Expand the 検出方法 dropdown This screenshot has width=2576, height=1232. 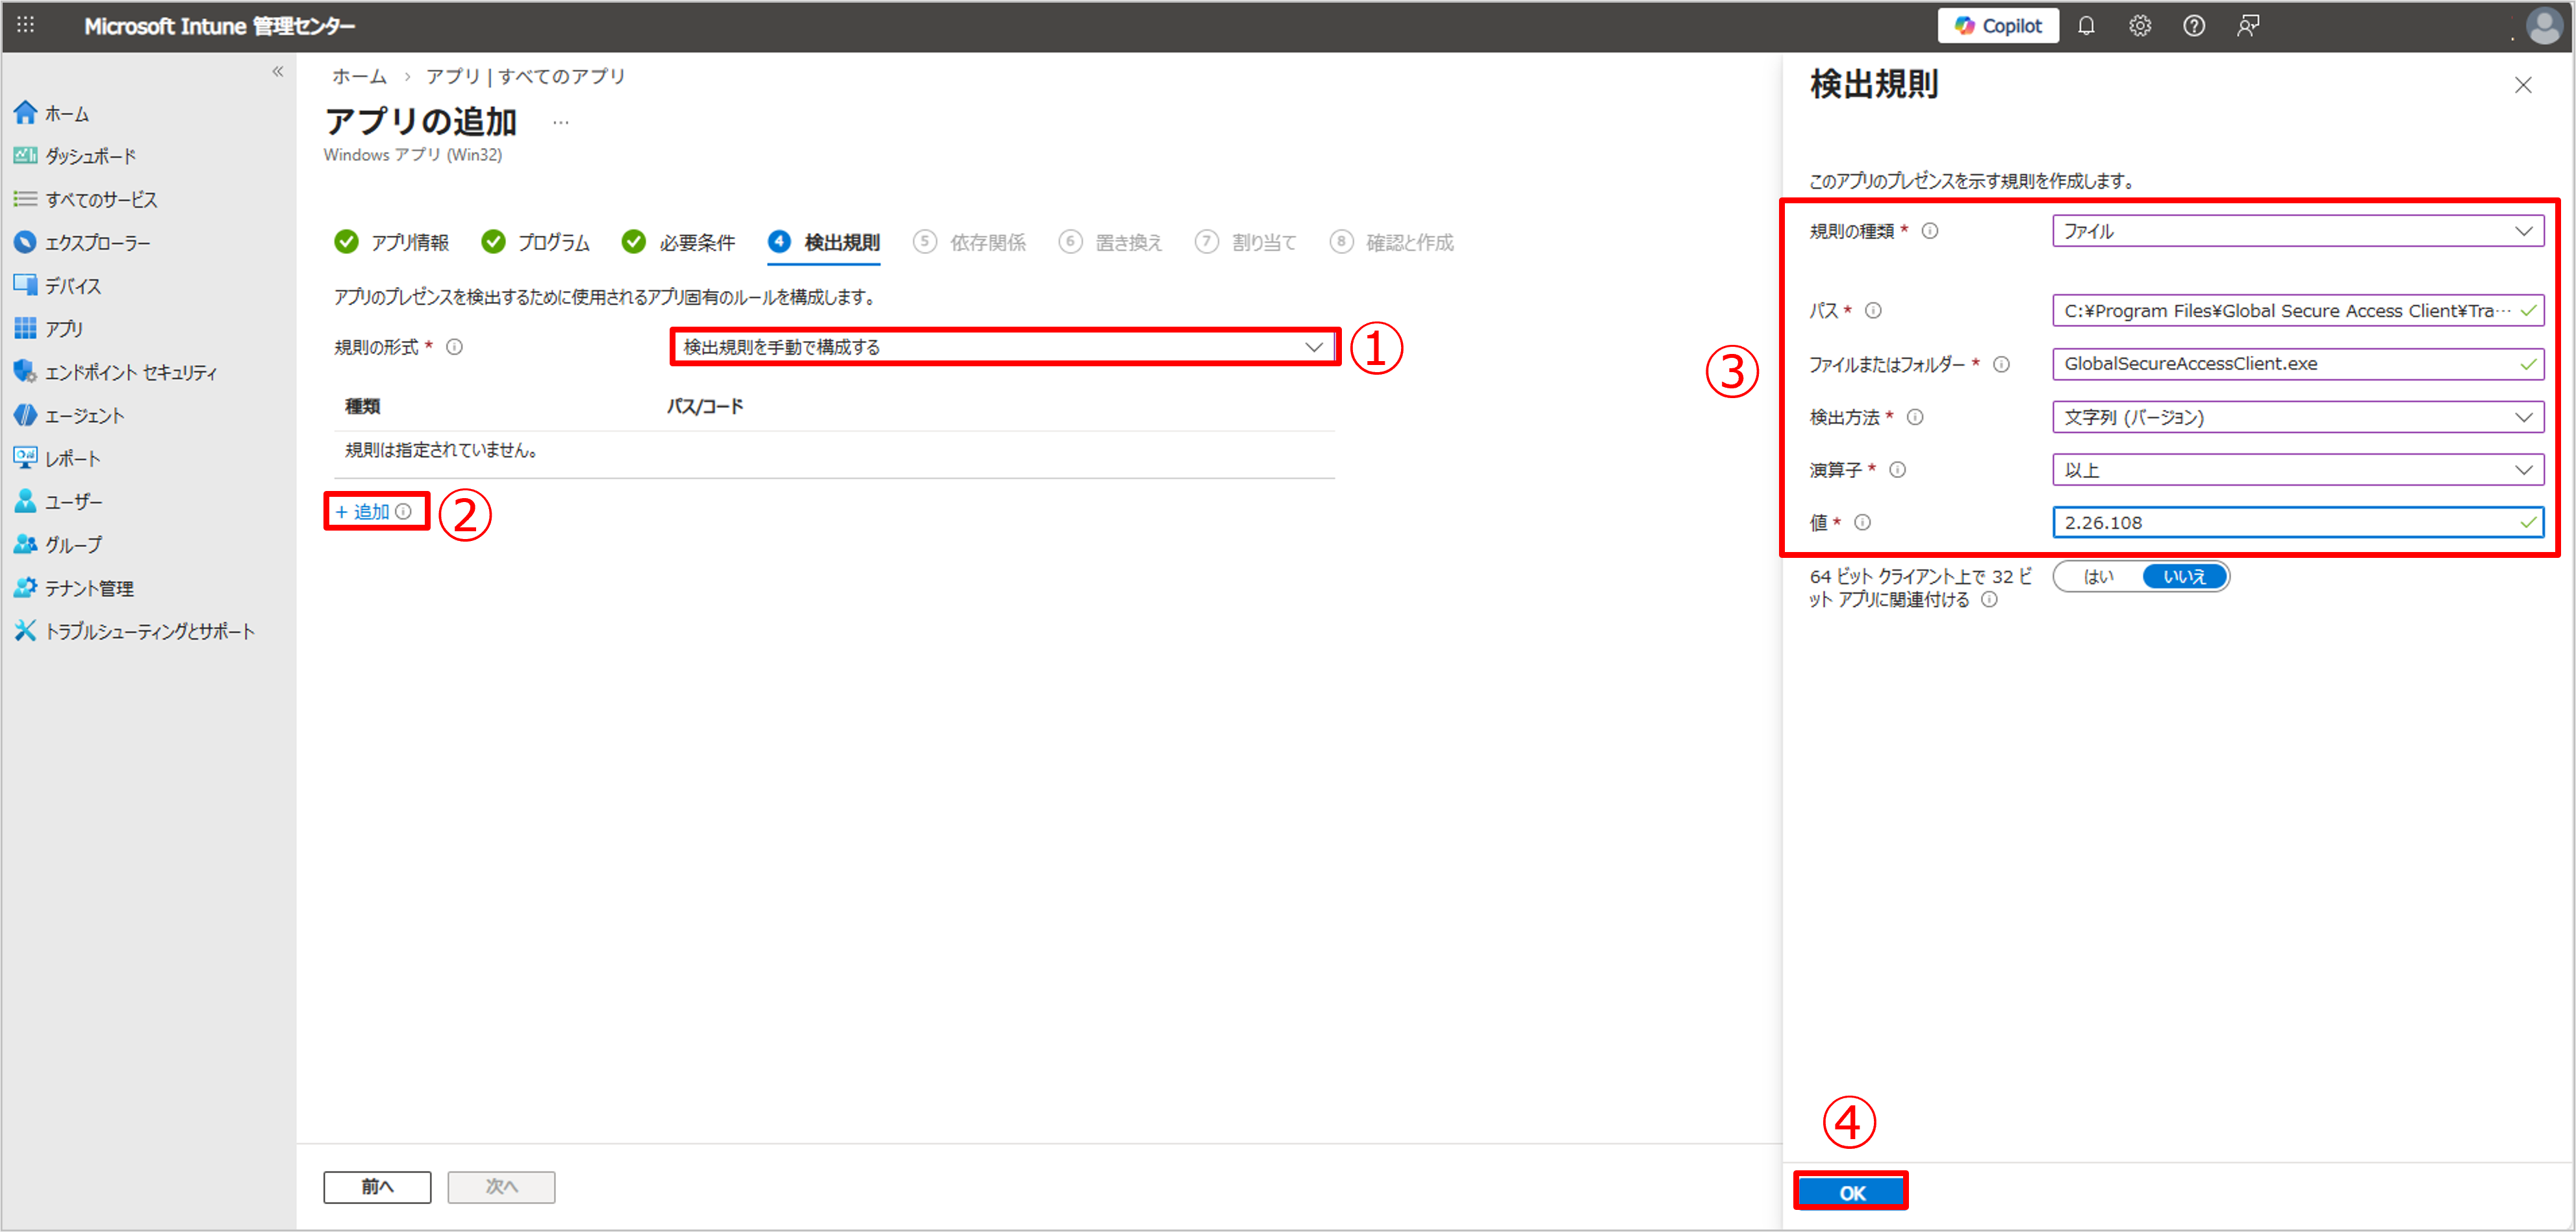tap(2297, 417)
